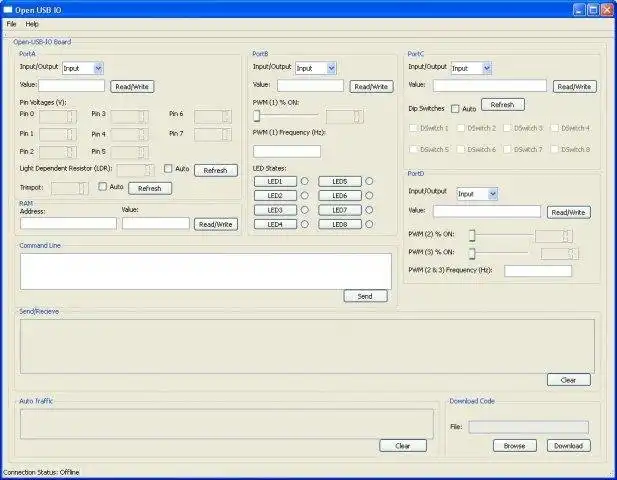This screenshot has height=480, width=617.
Task: Toggle the LED8 button
Action: 340,224
